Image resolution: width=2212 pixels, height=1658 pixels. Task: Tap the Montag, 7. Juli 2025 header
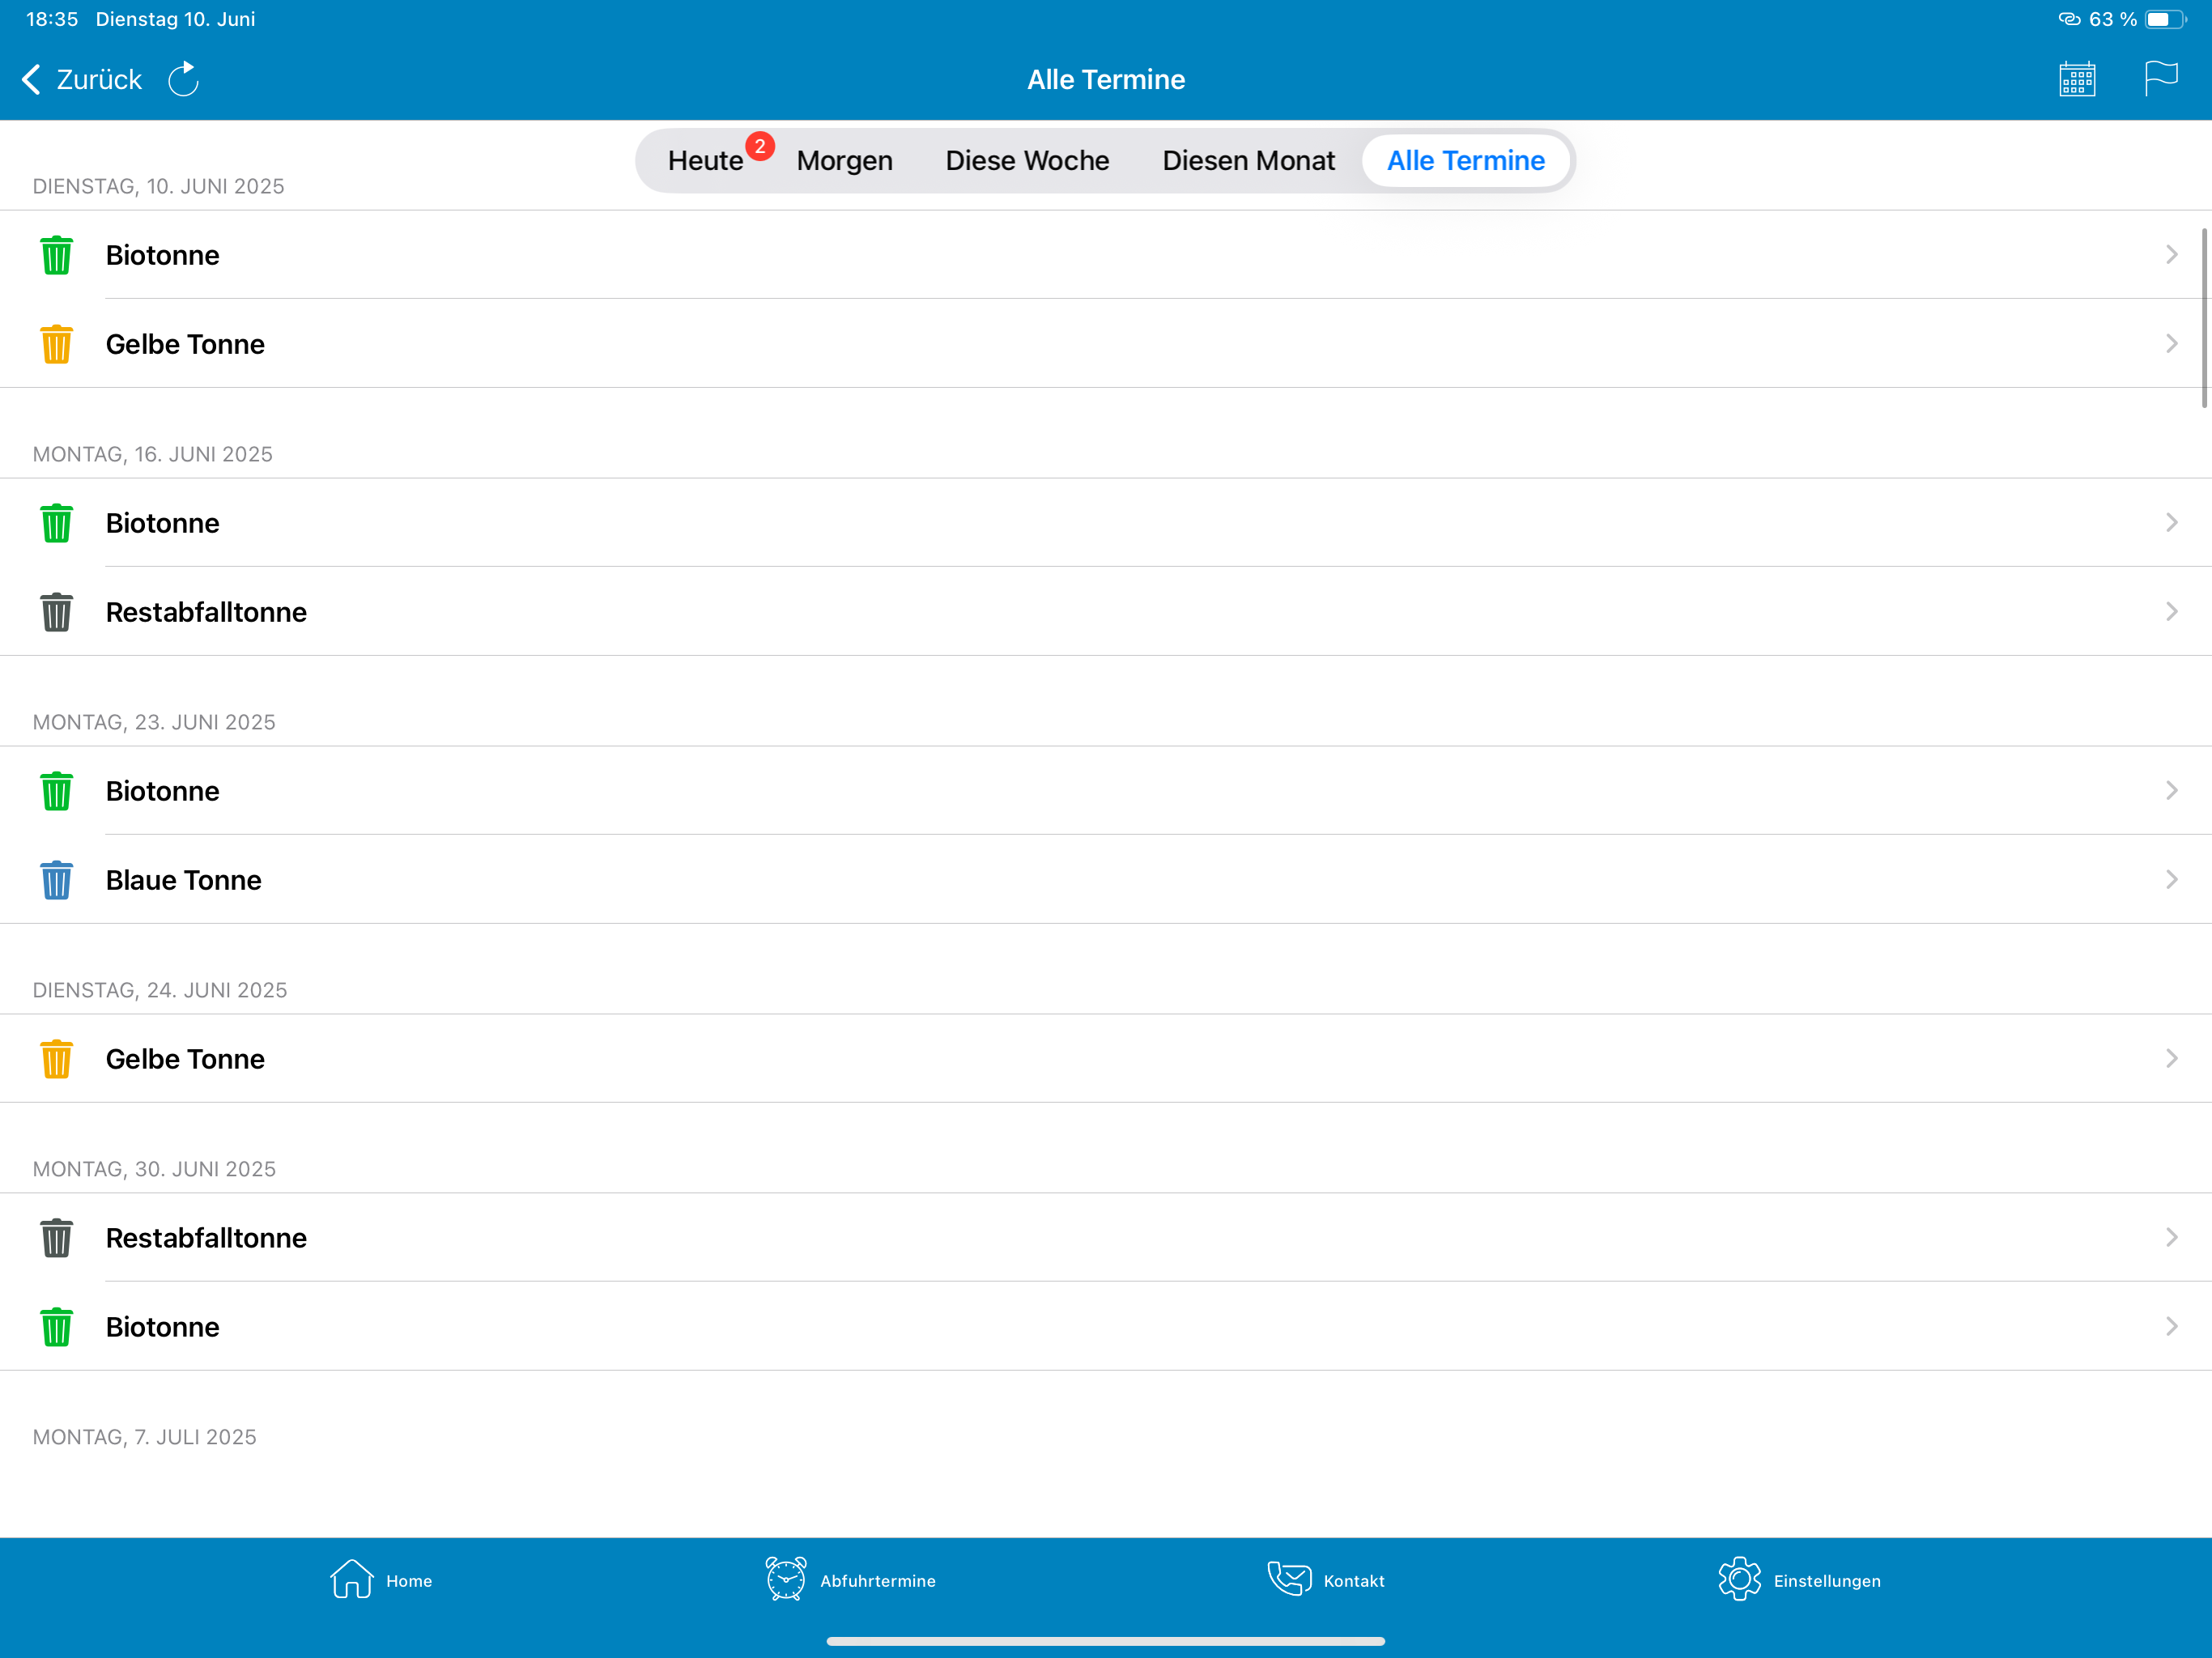point(145,1437)
